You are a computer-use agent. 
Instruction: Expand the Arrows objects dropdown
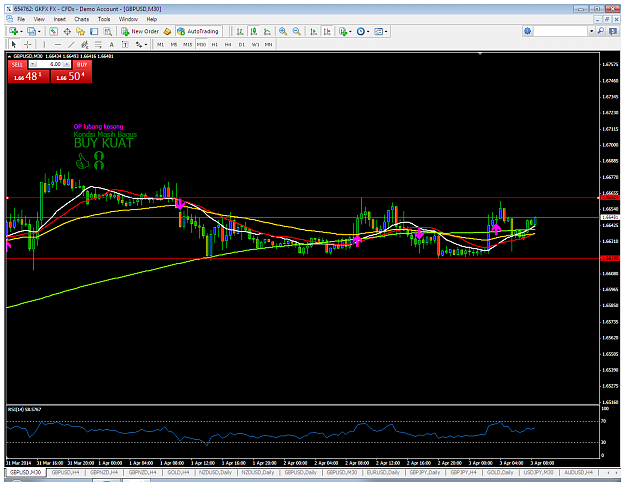[x=146, y=45]
